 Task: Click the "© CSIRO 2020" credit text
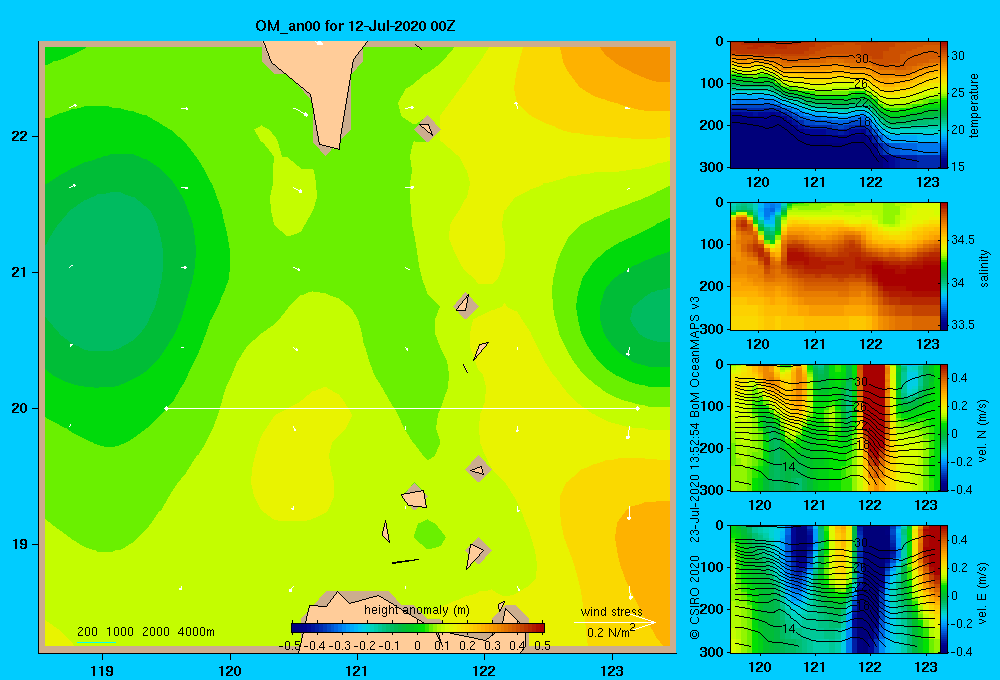click(x=695, y=597)
